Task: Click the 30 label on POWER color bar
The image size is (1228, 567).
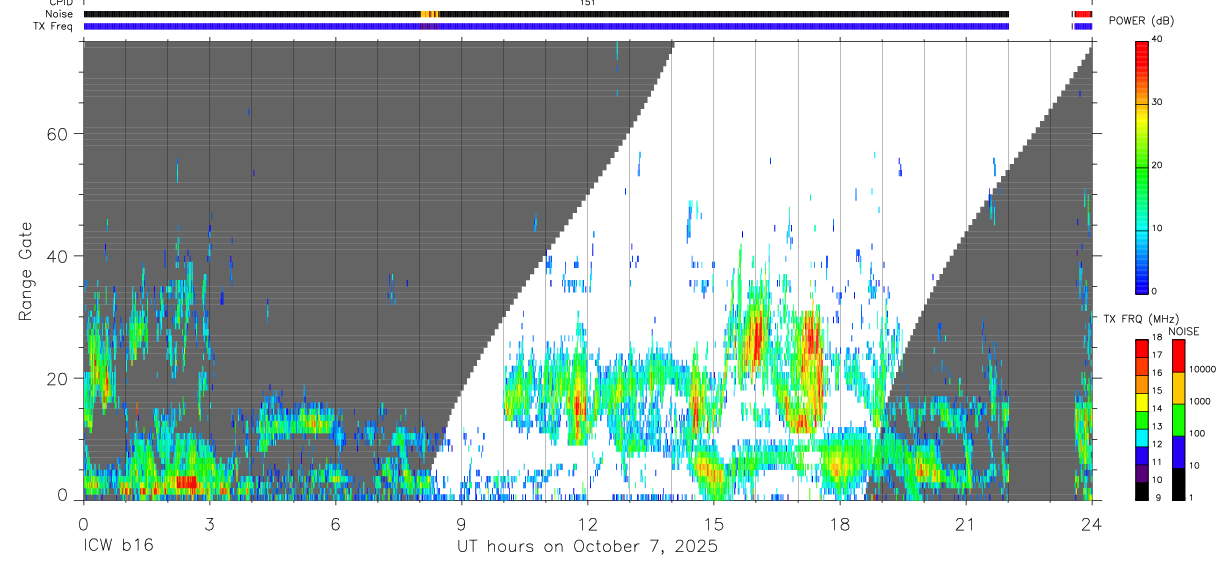Action: pyautogui.click(x=1159, y=102)
